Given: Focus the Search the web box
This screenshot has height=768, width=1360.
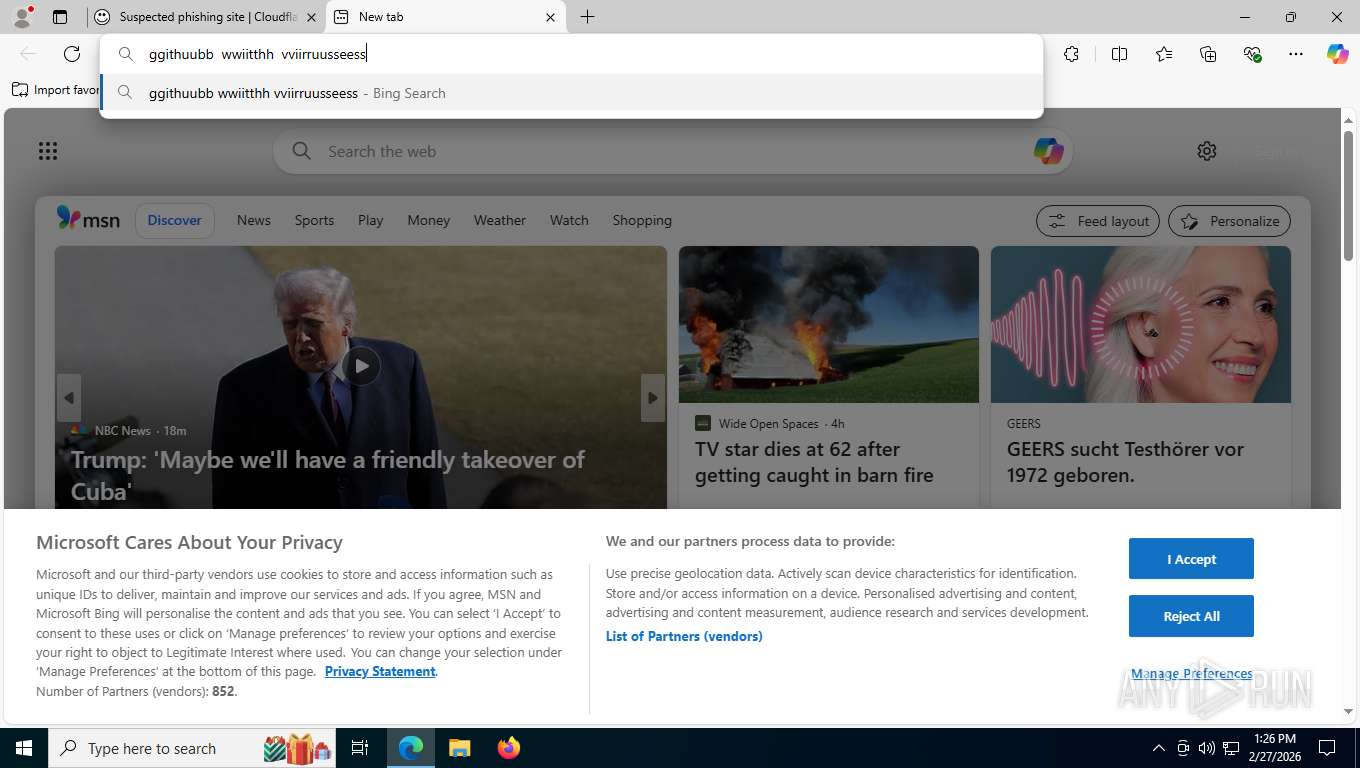Looking at the screenshot, I should [x=672, y=152].
